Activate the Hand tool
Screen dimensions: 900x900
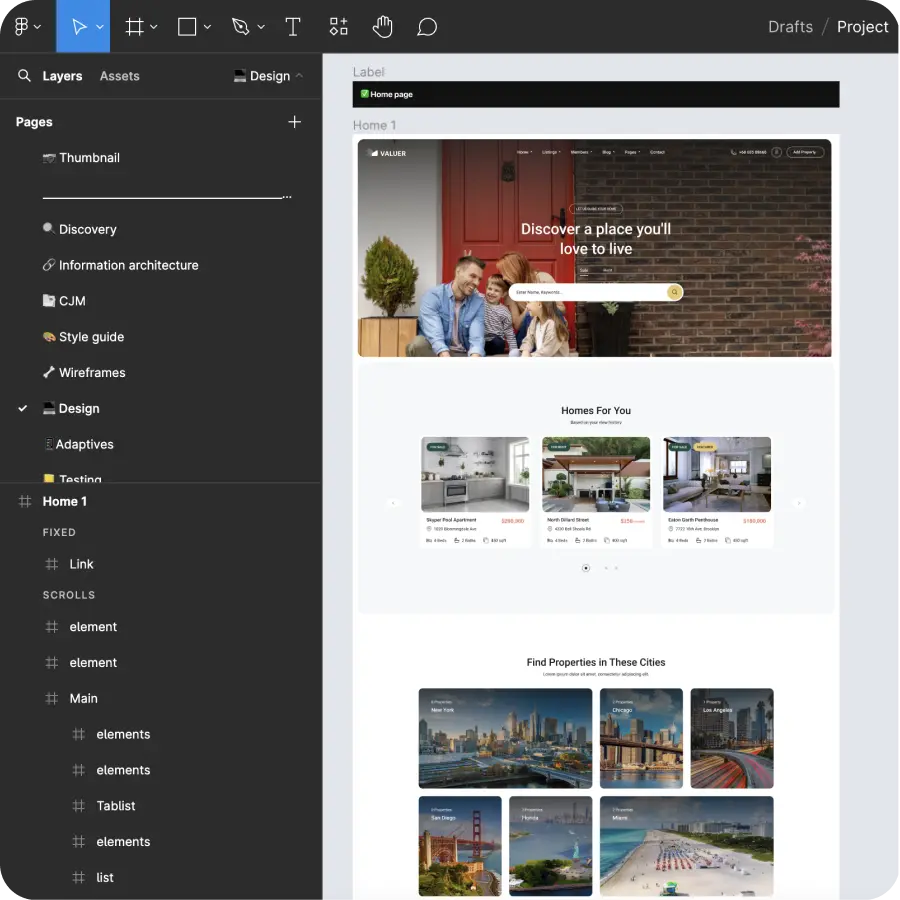(x=383, y=26)
